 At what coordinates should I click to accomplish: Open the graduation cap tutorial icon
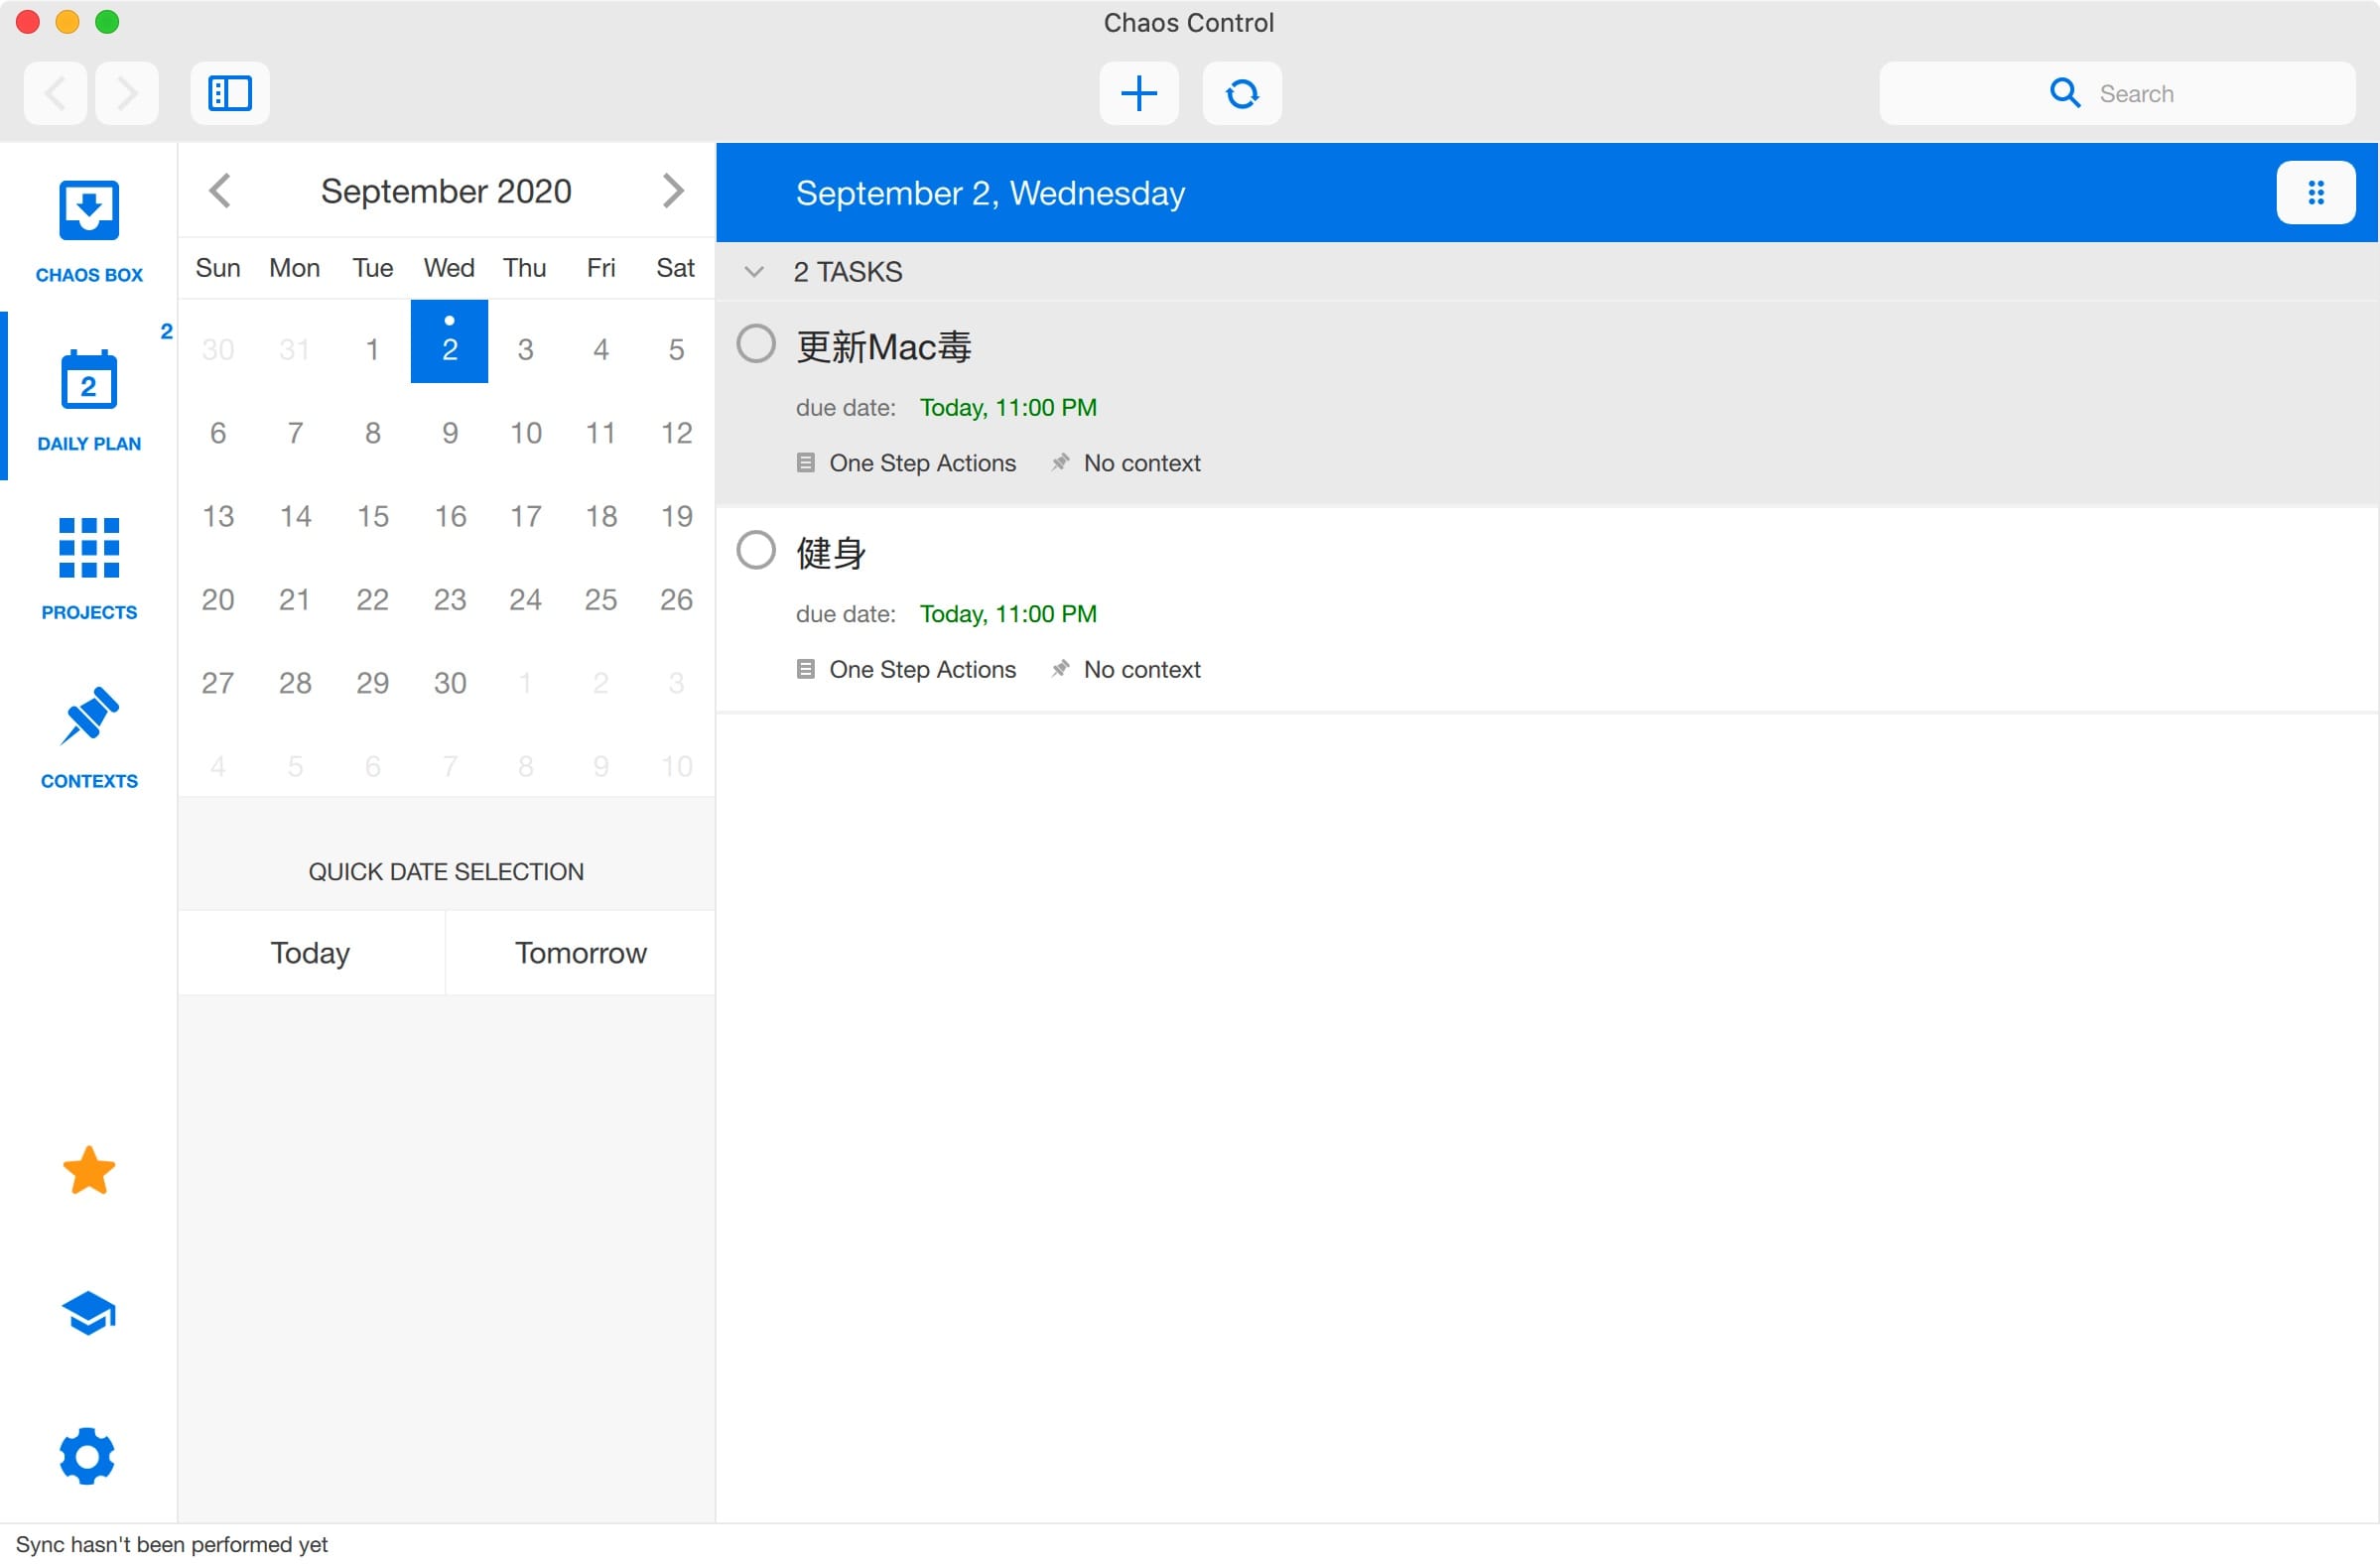coord(89,1313)
